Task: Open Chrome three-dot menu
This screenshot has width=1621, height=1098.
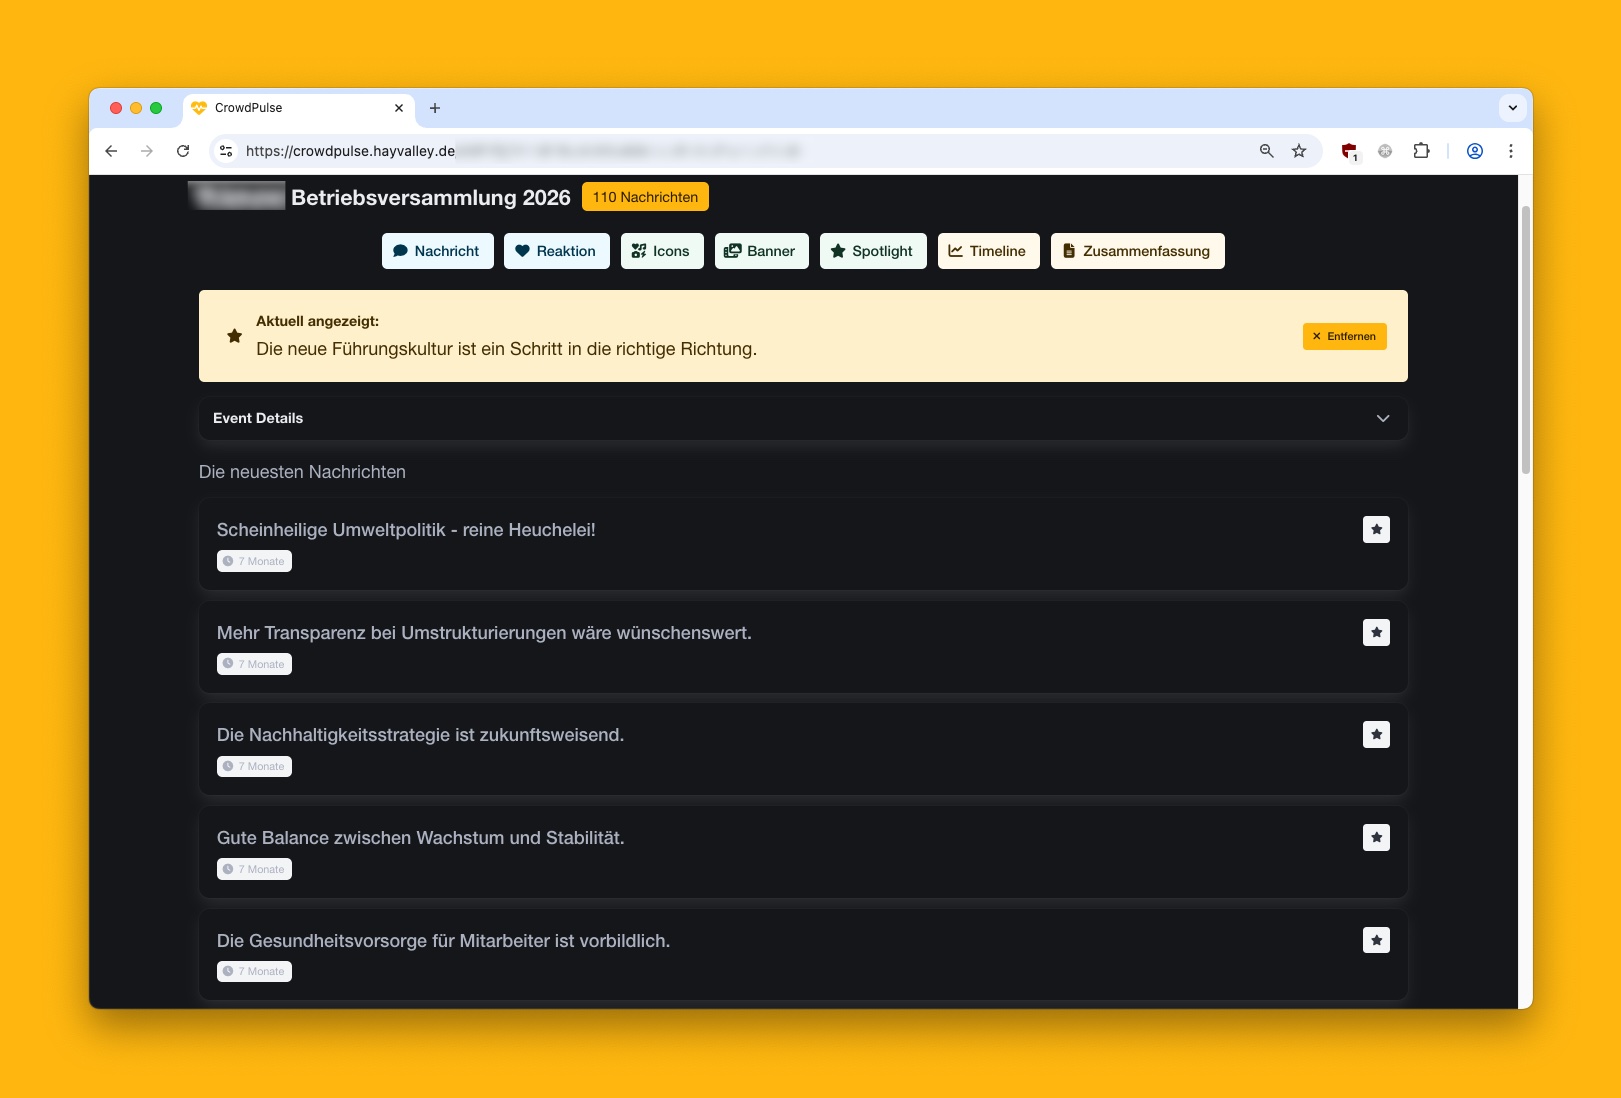Action: click(x=1510, y=151)
